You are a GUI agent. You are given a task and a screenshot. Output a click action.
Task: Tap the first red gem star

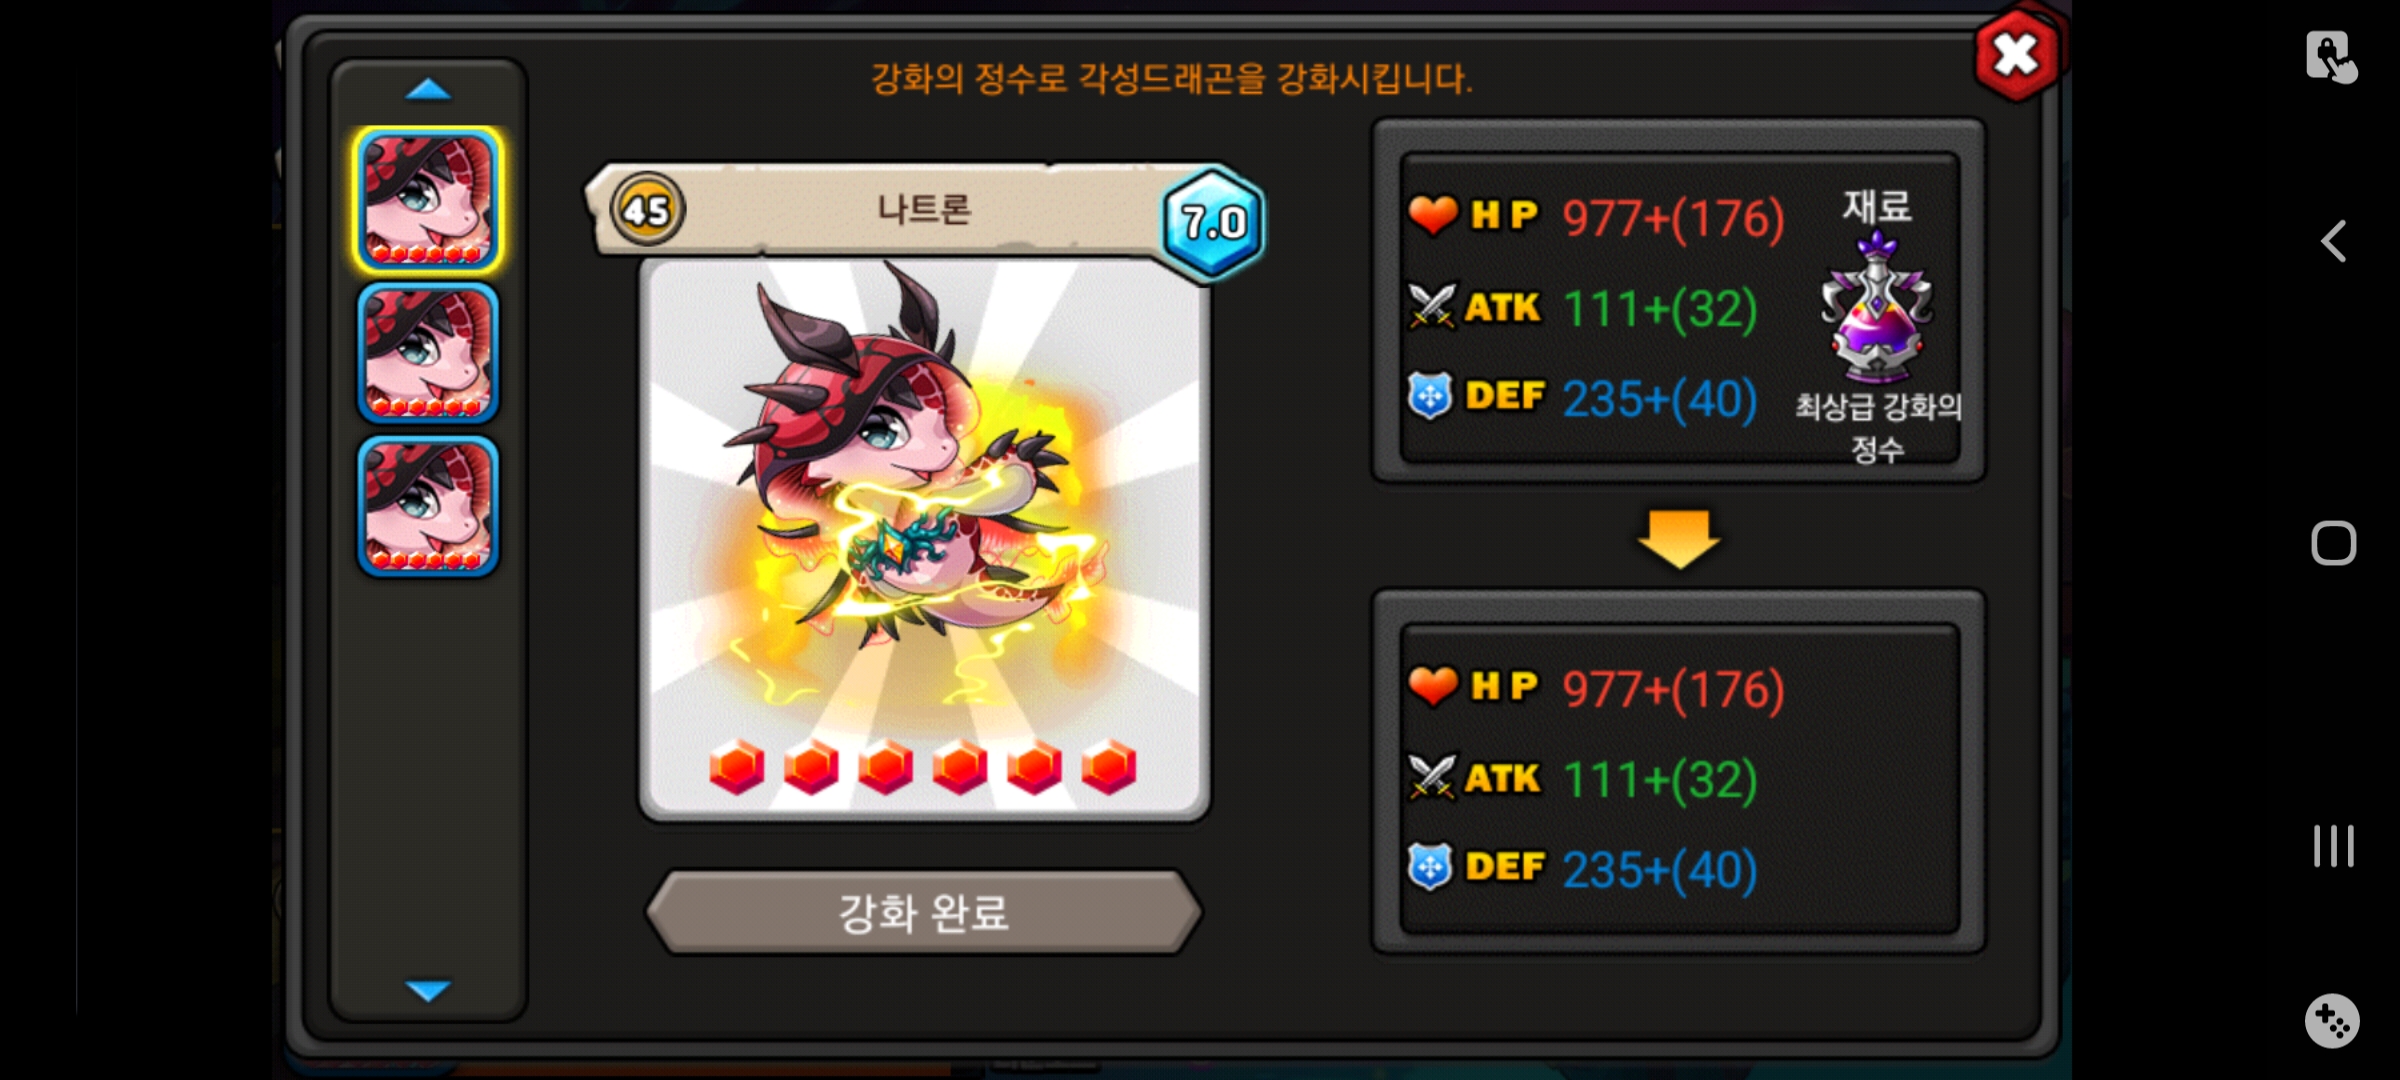[x=737, y=768]
